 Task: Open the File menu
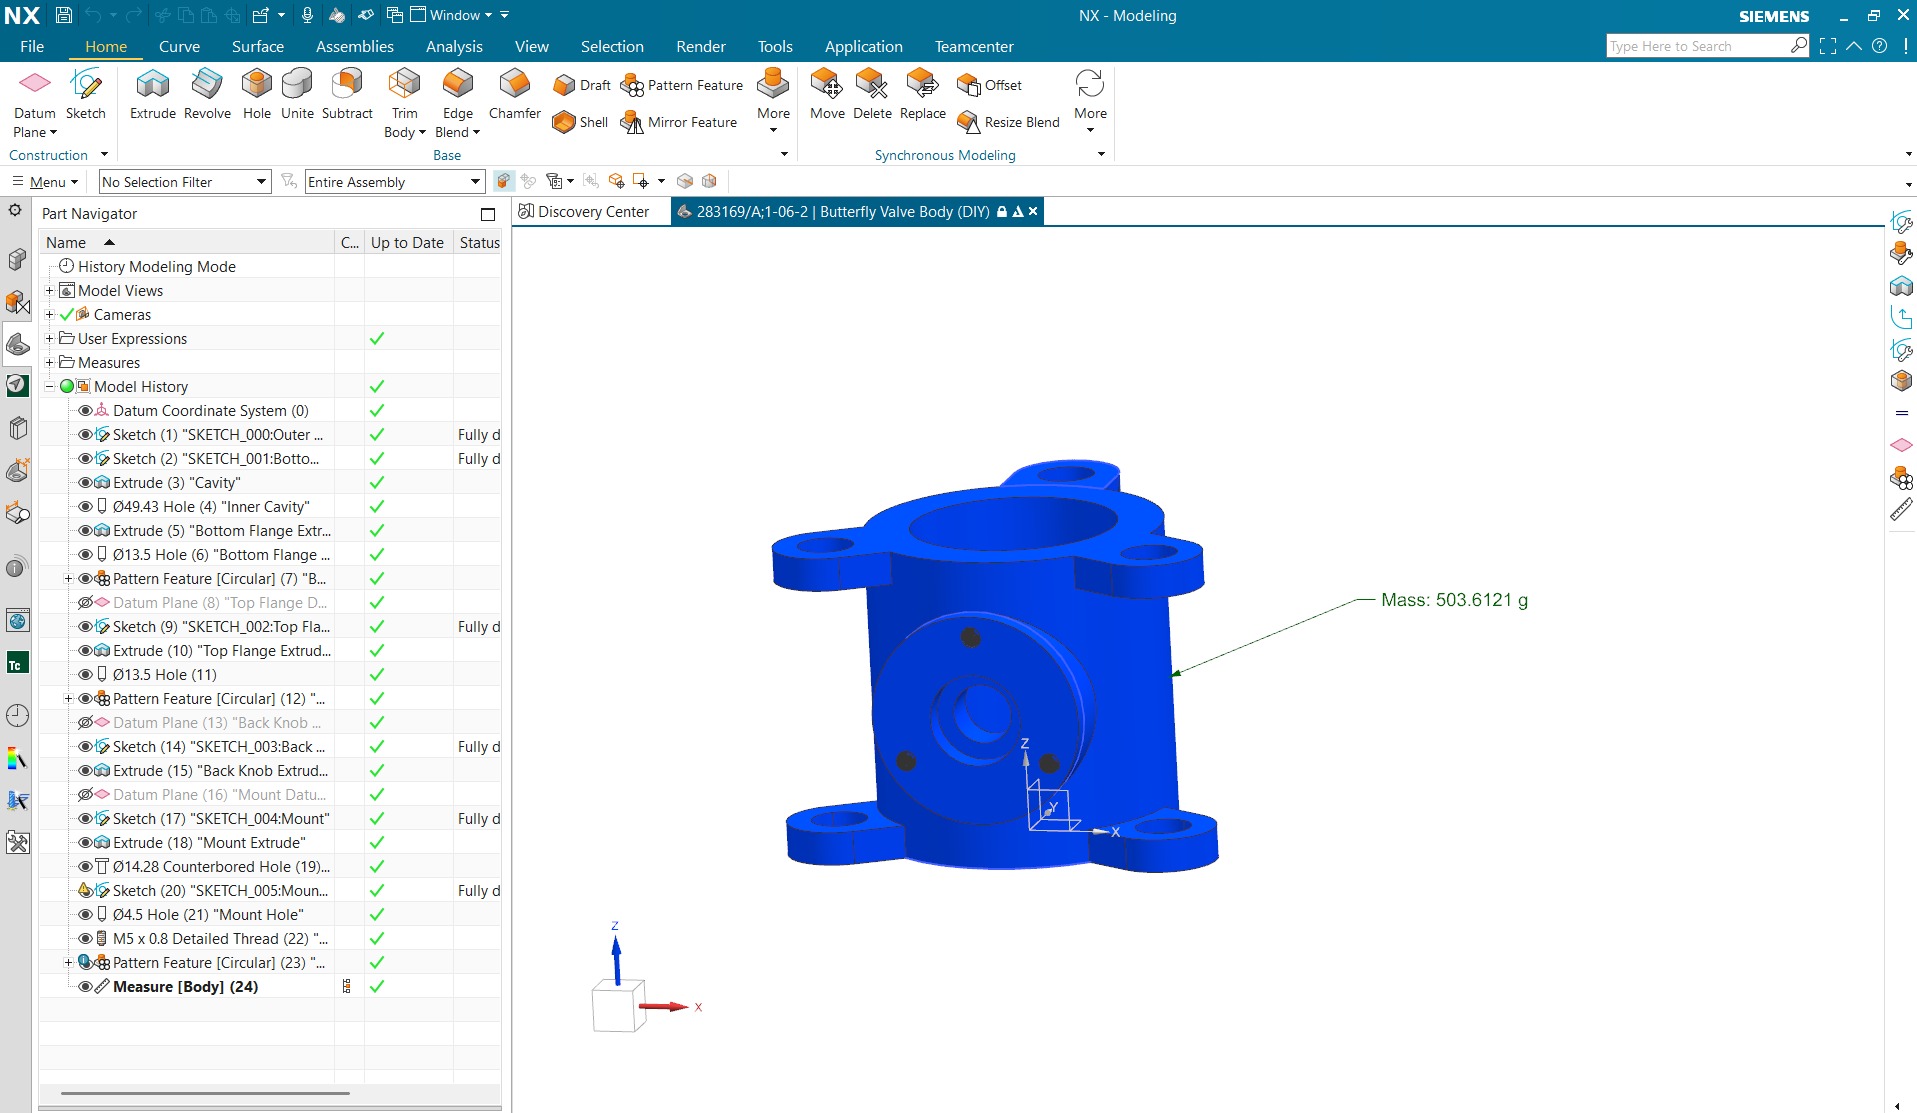32,46
